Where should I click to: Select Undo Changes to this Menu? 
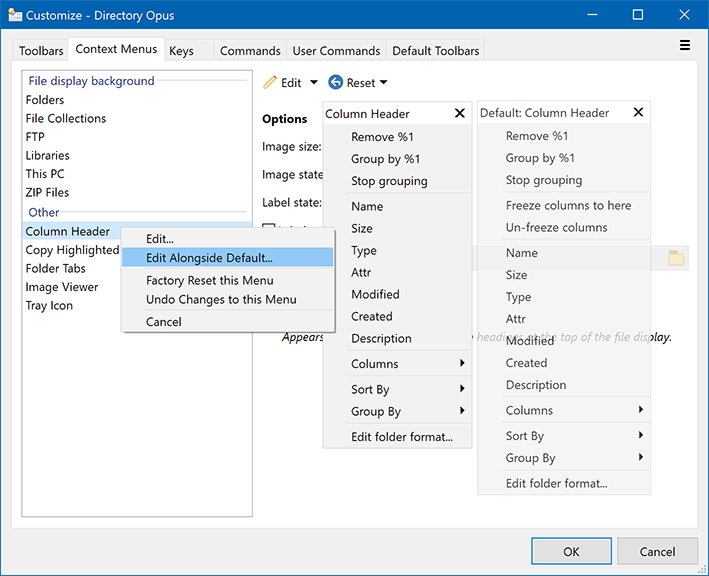(227, 299)
